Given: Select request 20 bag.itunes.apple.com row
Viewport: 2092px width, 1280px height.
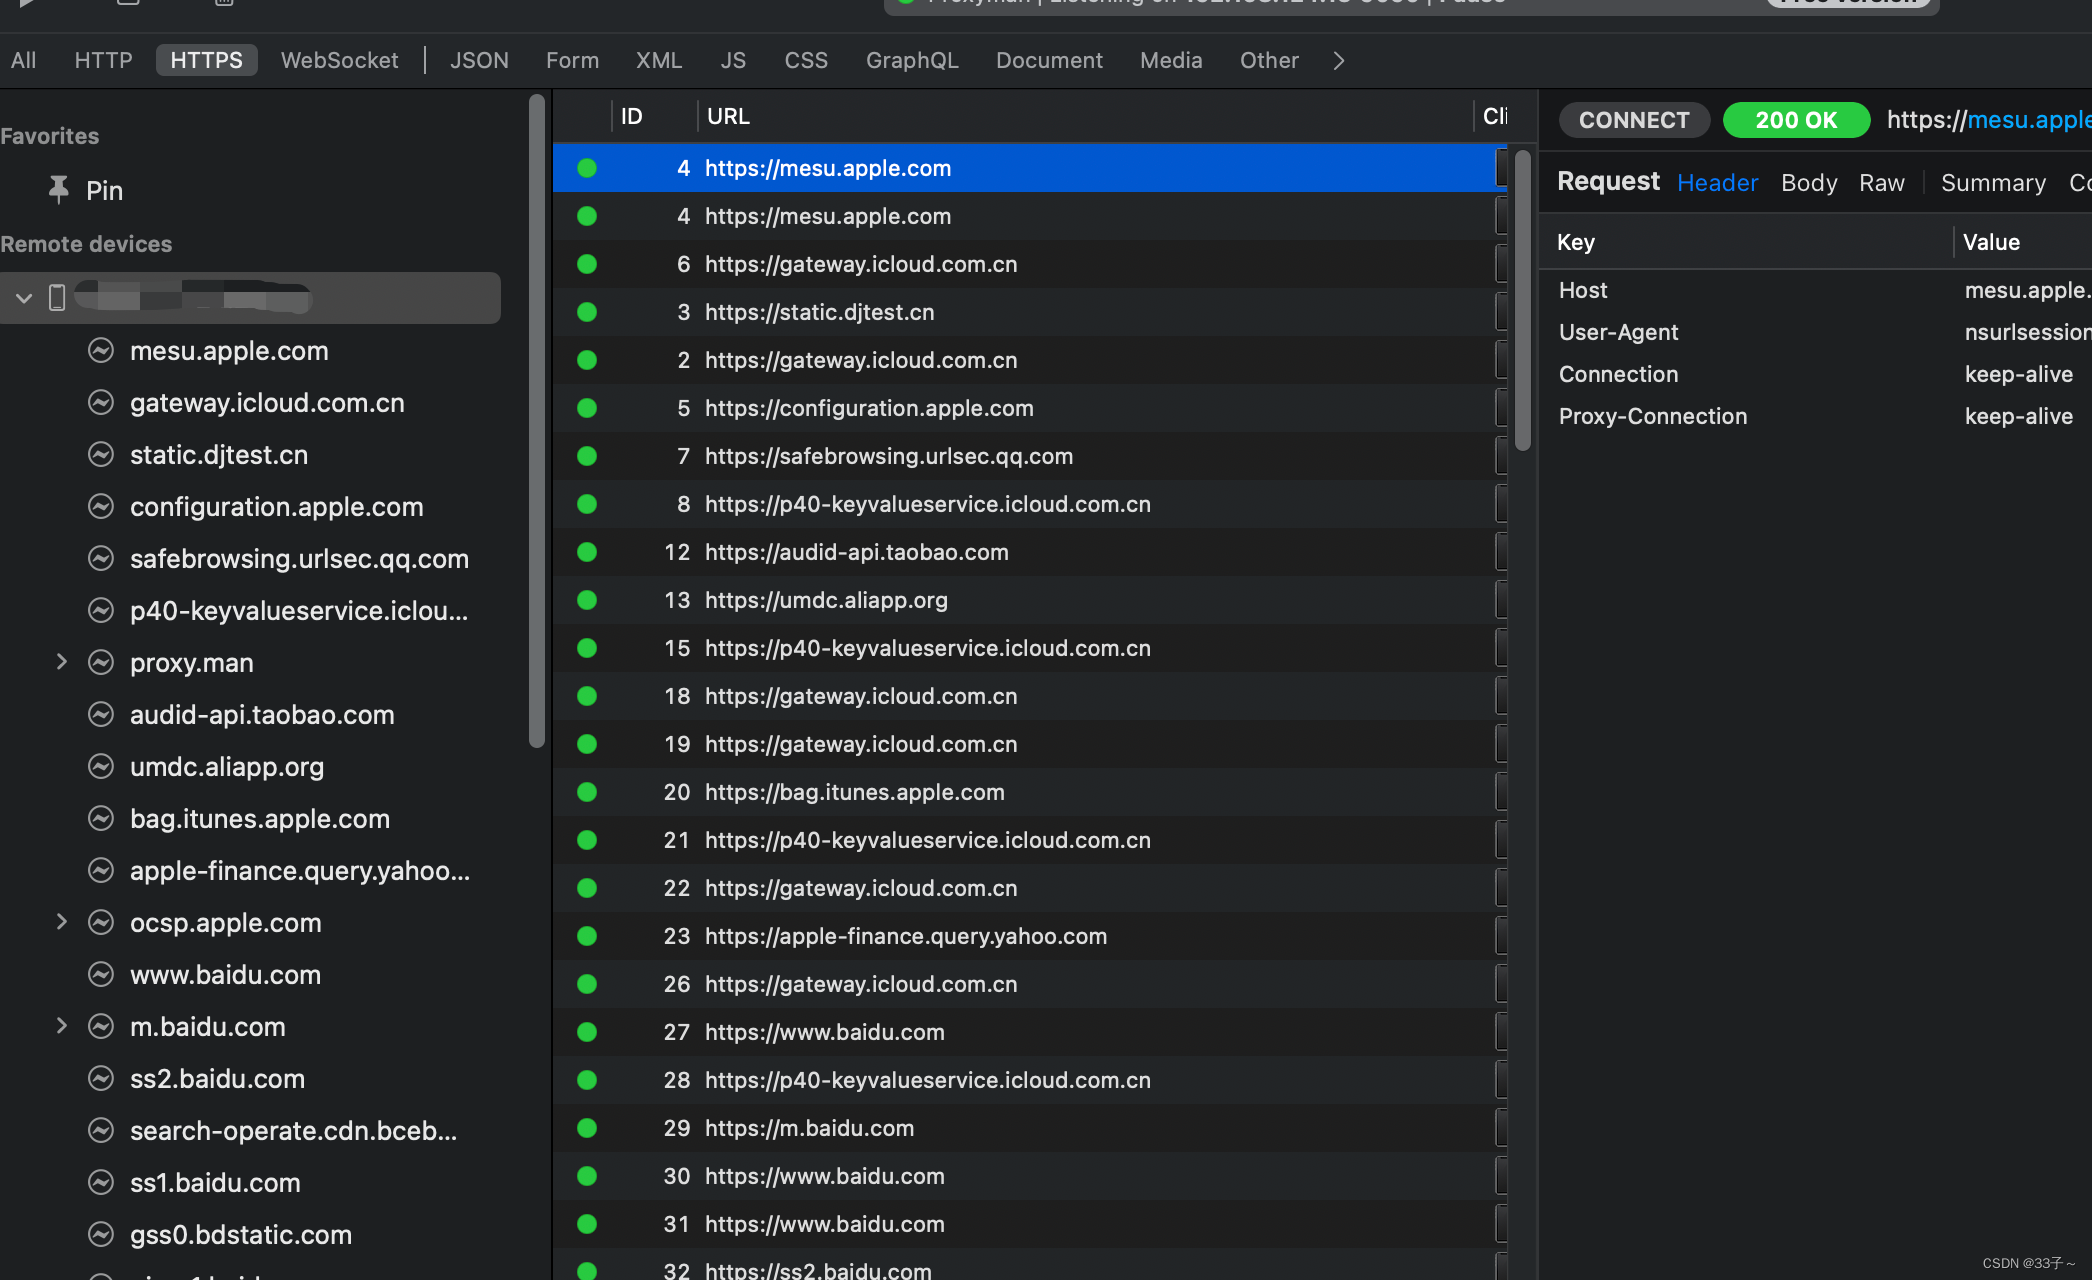Looking at the screenshot, I should pyautogui.click(x=855, y=792).
